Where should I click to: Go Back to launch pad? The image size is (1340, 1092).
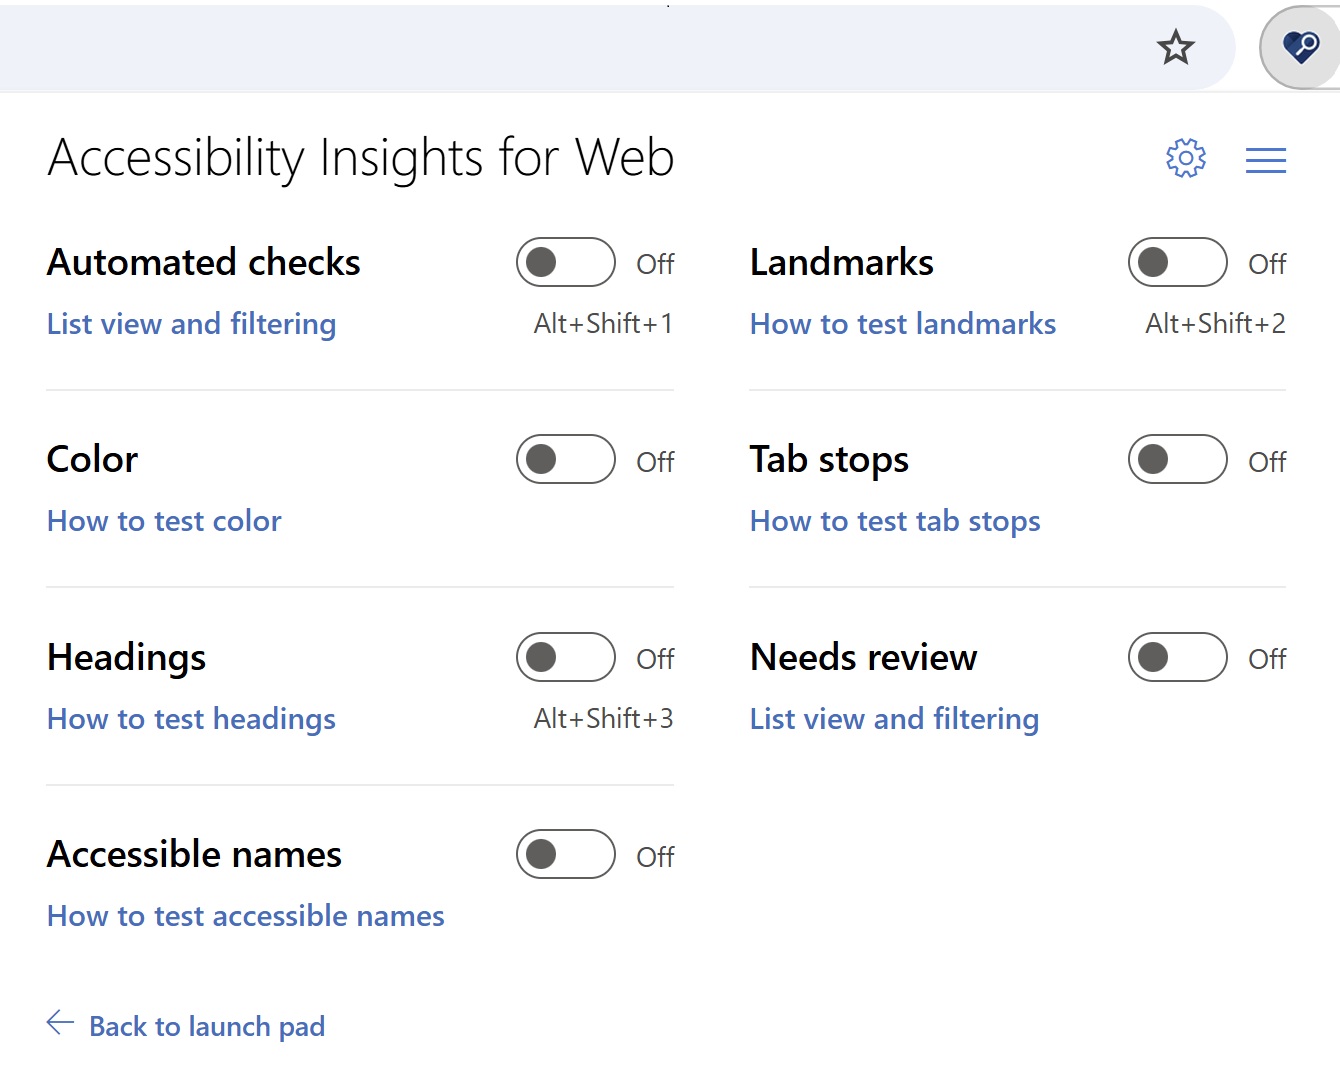pos(207,1026)
